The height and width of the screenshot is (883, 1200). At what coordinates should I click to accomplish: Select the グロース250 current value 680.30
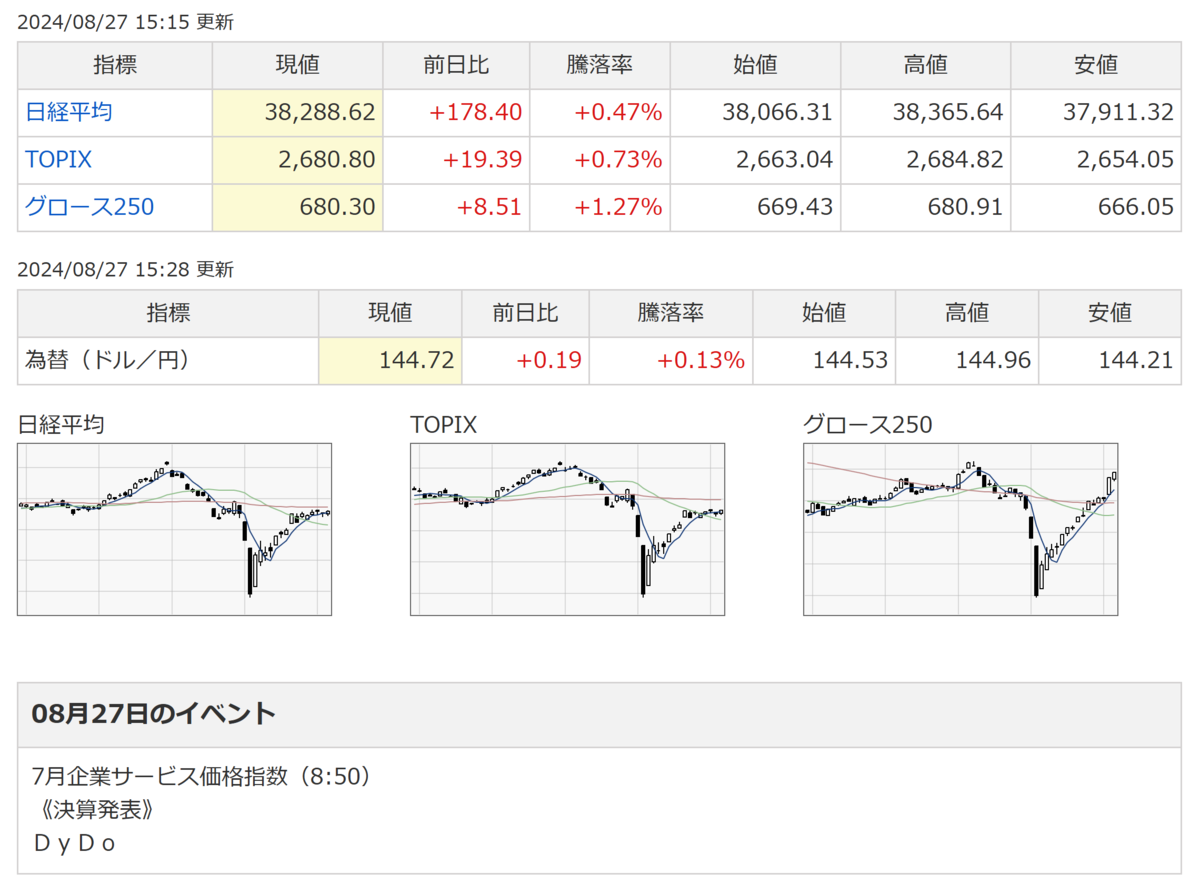click(338, 207)
